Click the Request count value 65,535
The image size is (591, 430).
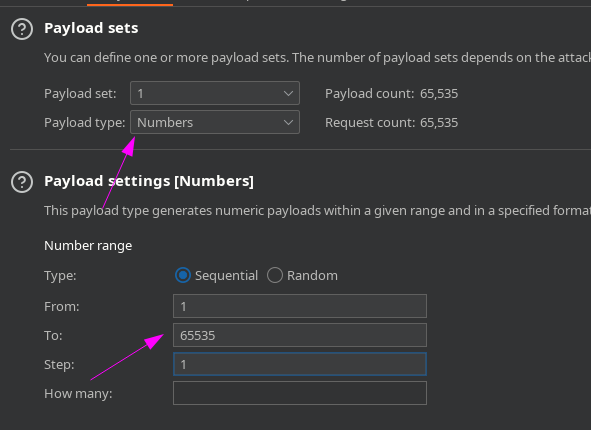[439, 122]
